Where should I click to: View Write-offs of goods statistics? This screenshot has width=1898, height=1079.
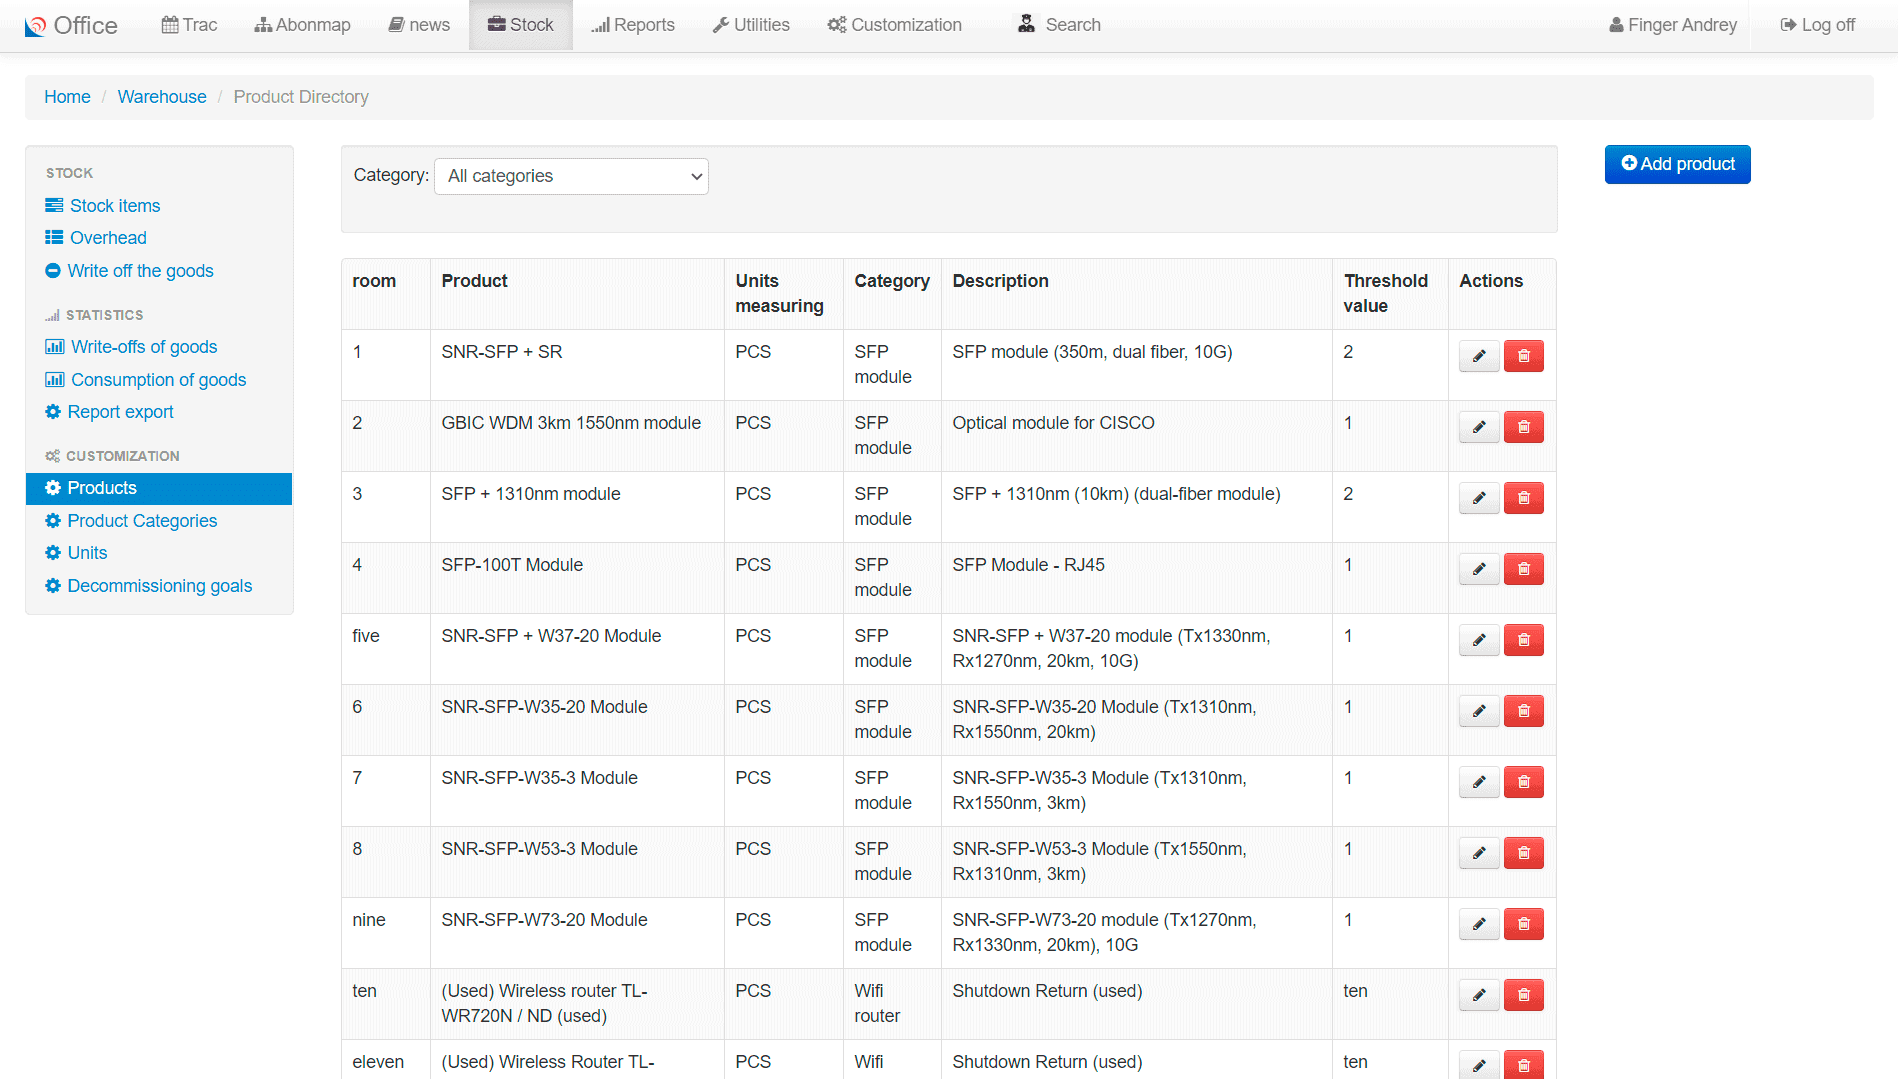point(131,347)
